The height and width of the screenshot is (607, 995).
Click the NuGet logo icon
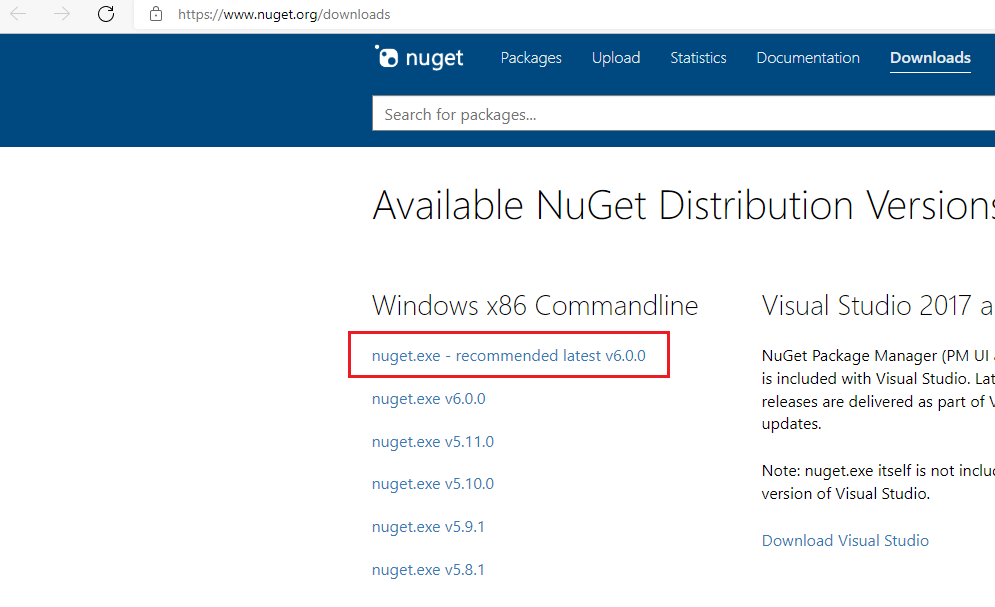(387, 57)
